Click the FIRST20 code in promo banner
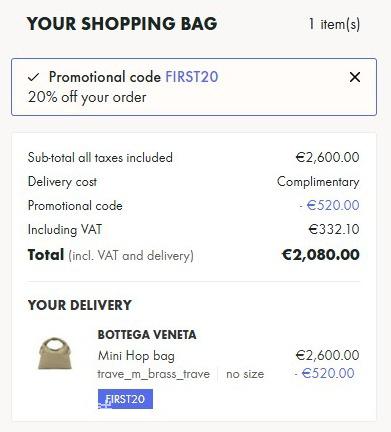391x432 pixels. 192,77
